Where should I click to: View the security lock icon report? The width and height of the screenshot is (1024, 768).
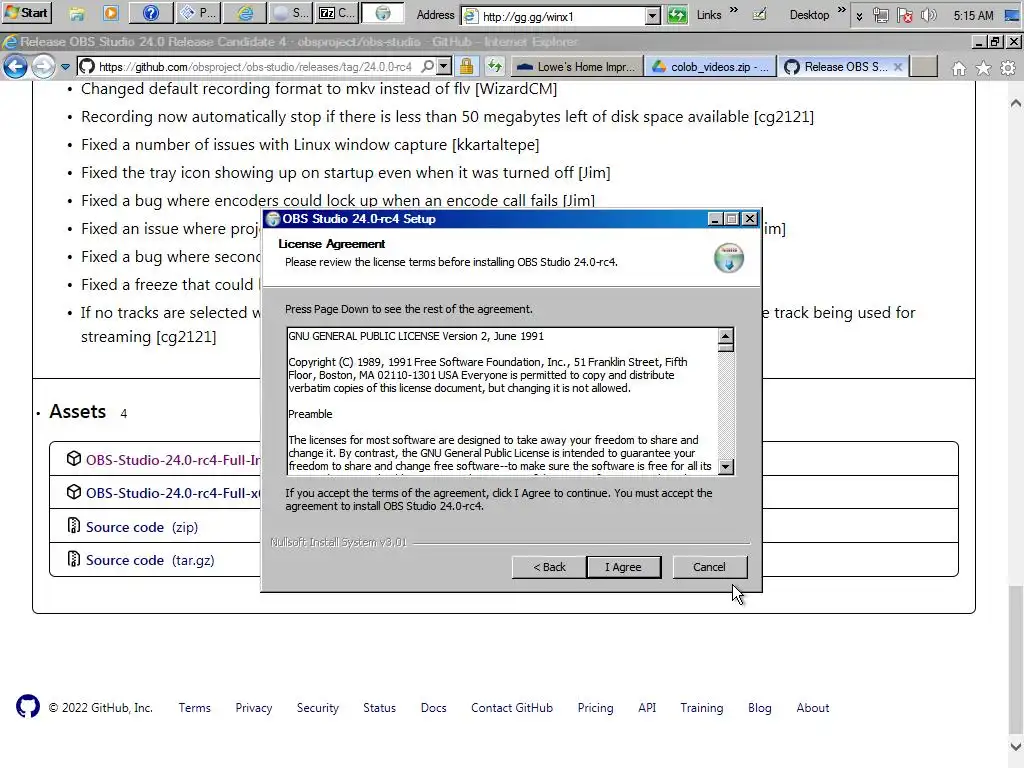coord(466,67)
